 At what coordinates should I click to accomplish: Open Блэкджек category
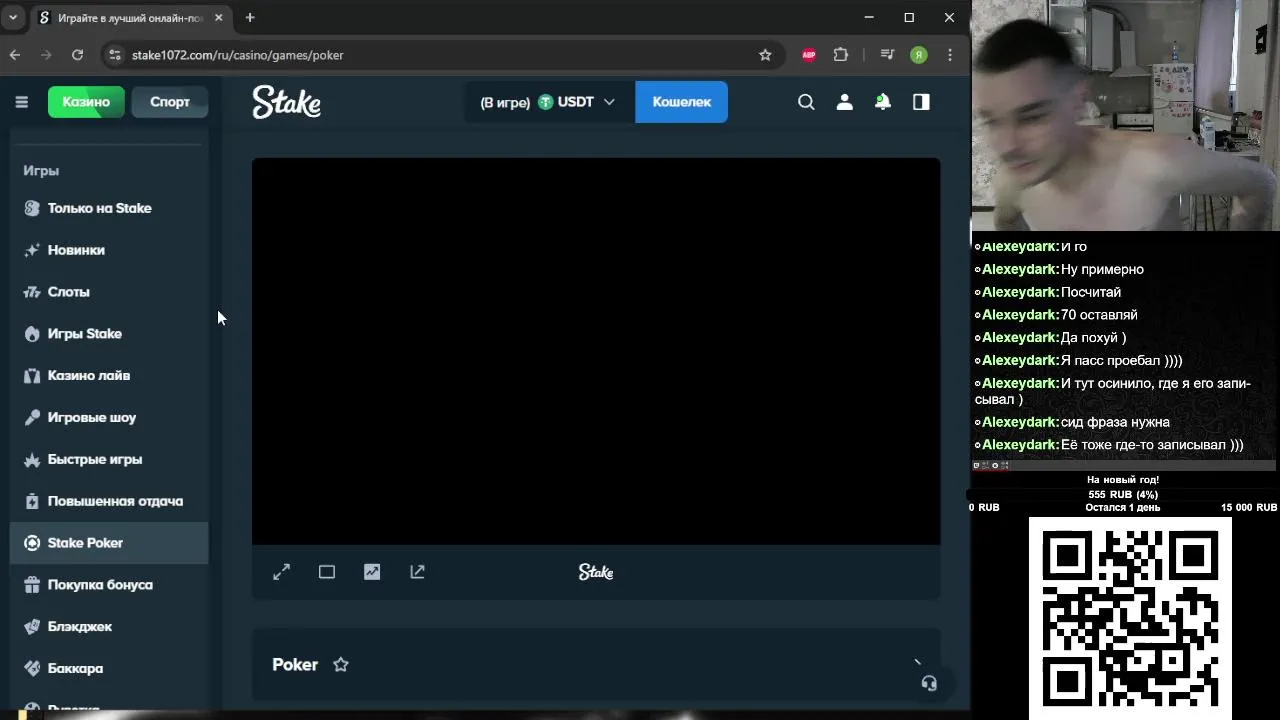[110, 627]
